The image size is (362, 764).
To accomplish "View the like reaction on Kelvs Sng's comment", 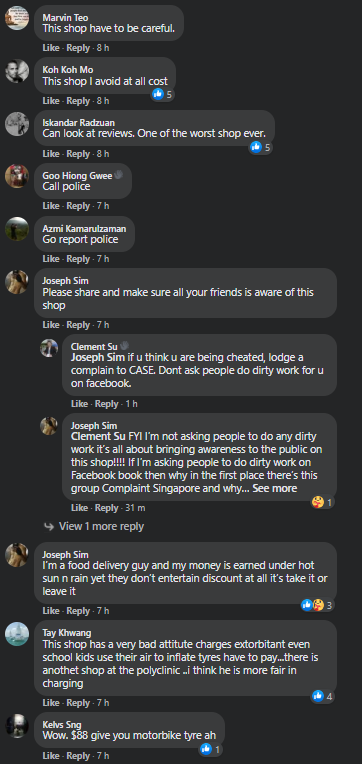I will [x=211, y=749].
